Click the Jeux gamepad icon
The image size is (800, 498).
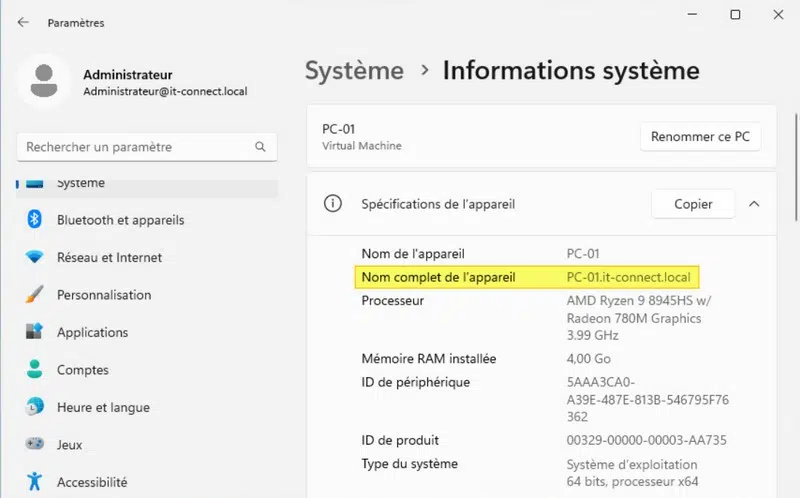pyautogui.click(x=34, y=444)
